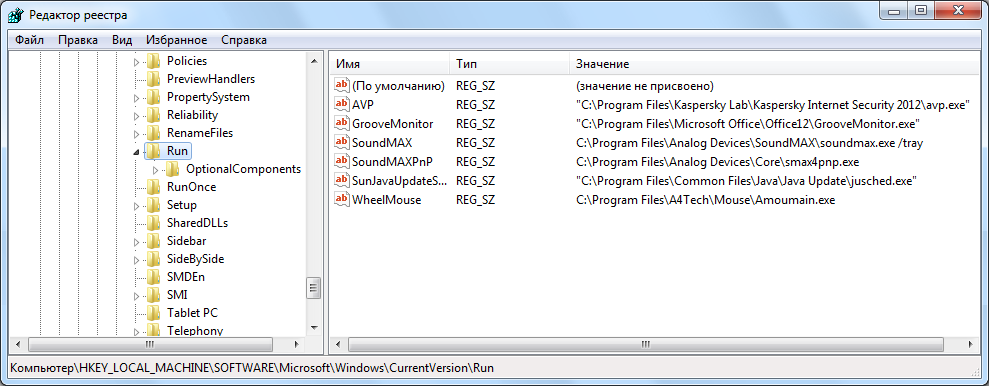Image resolution: width=989 pixels, height=386 pixels.
Task: Click the string icon of GrooveMonitor value
Action: [x=342, y=123]
